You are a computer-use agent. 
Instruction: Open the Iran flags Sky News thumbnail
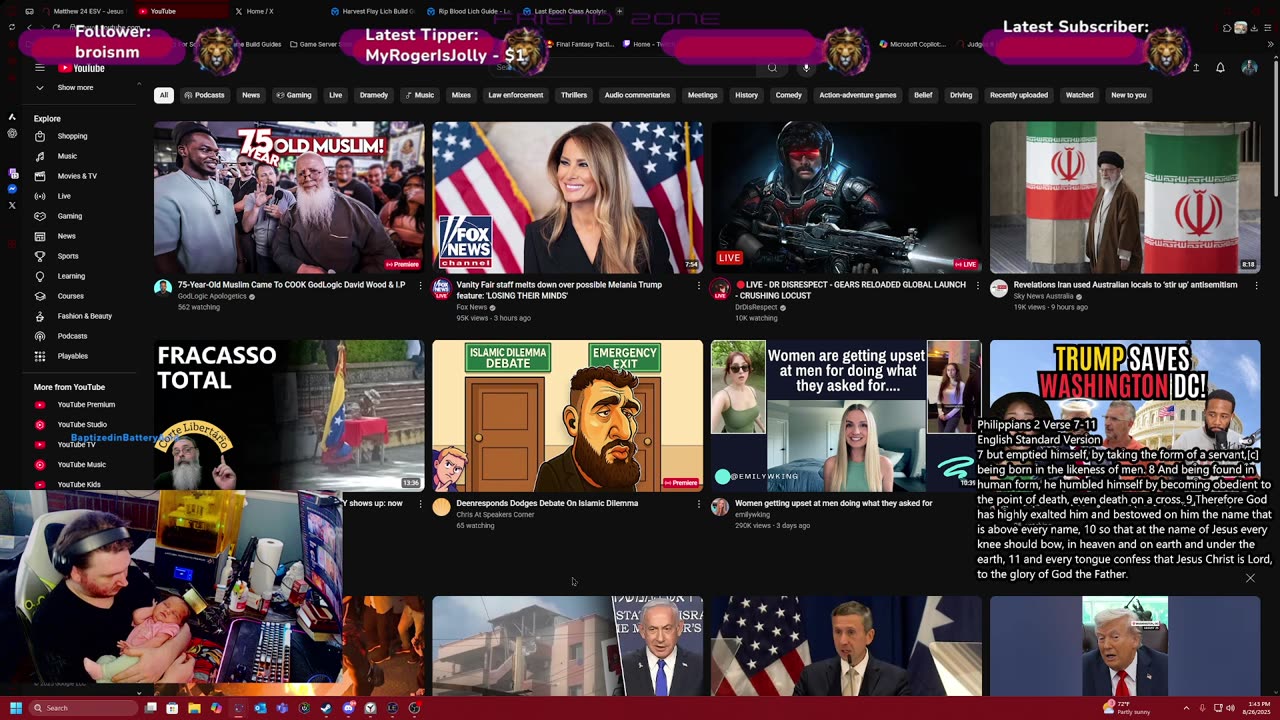point(1125,197)
